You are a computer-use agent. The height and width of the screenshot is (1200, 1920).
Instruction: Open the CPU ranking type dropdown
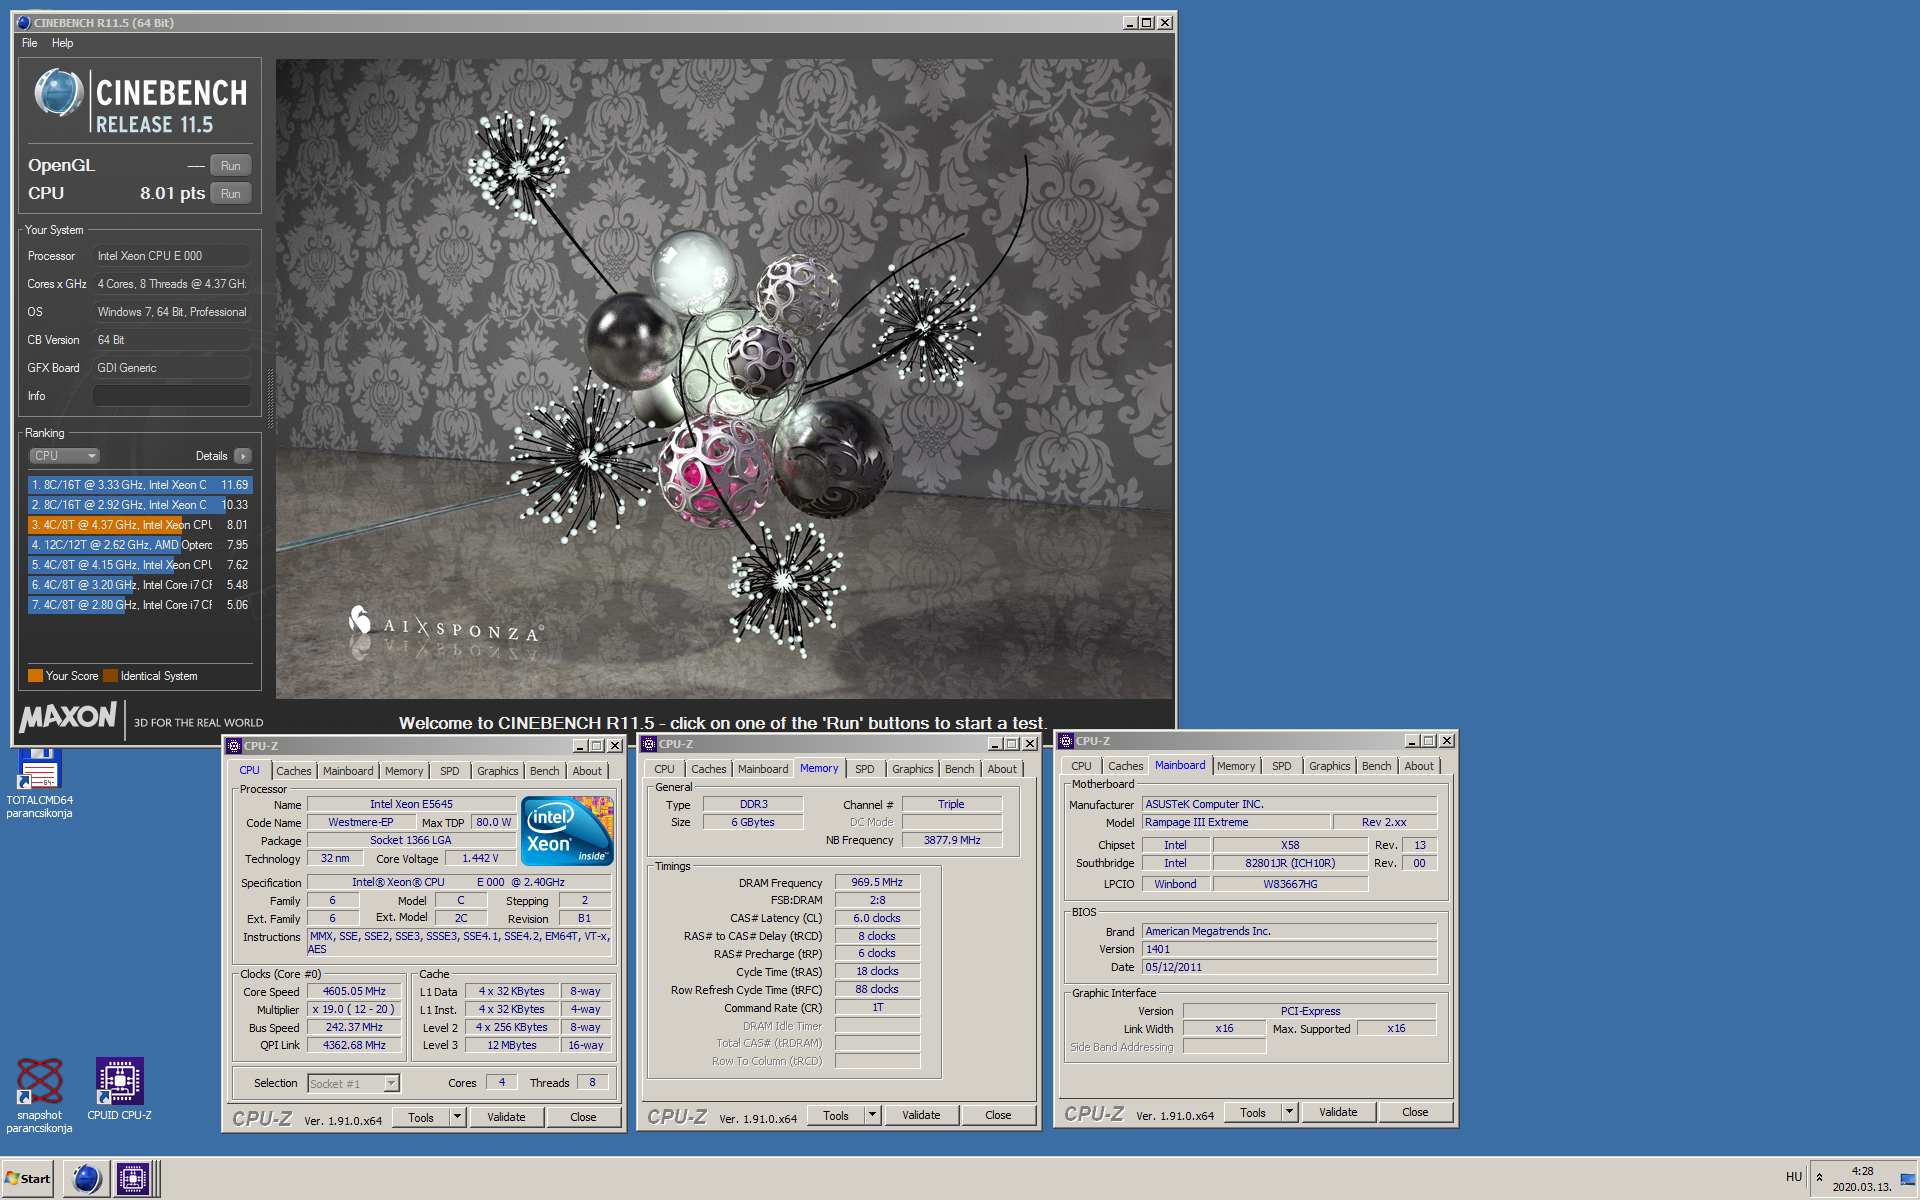pyautogui.click(x=64, y=456)
